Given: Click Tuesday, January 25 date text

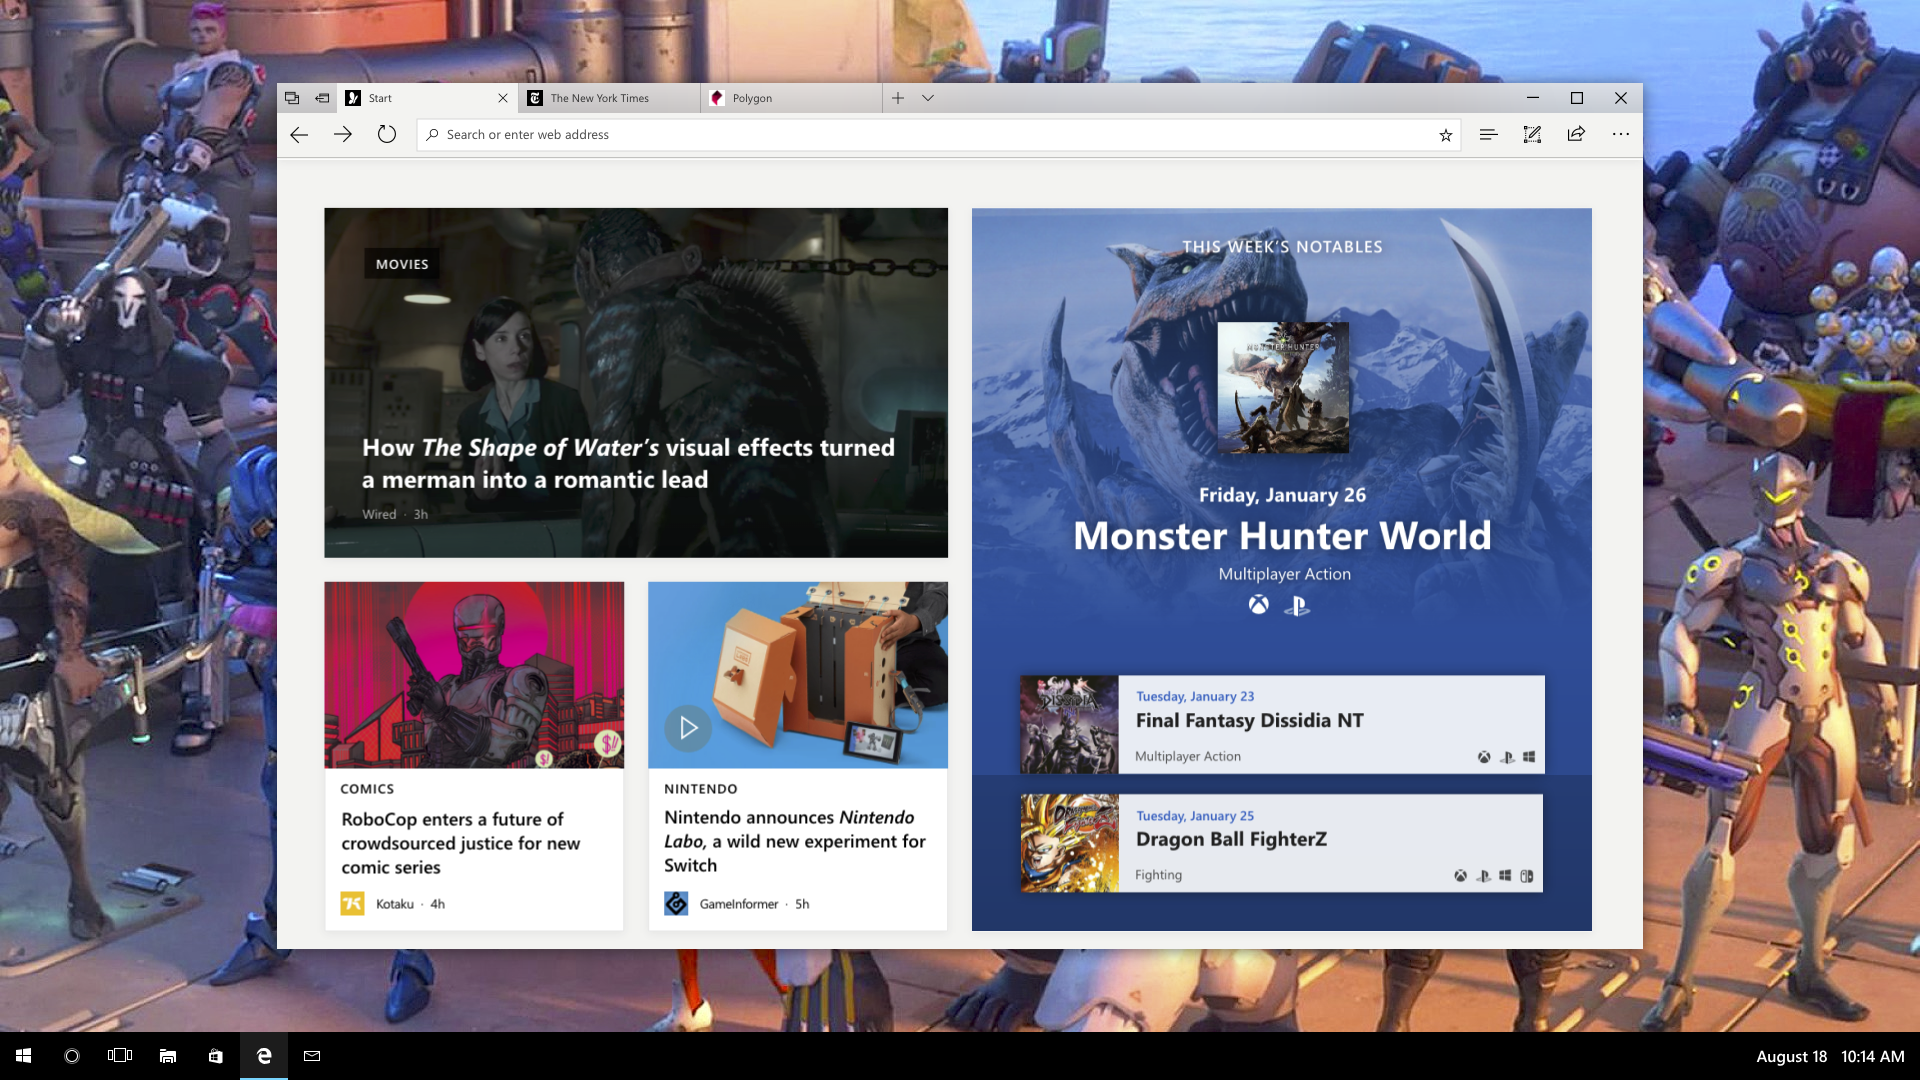Looking at the screenshot, I should (x=1195, y=816).
